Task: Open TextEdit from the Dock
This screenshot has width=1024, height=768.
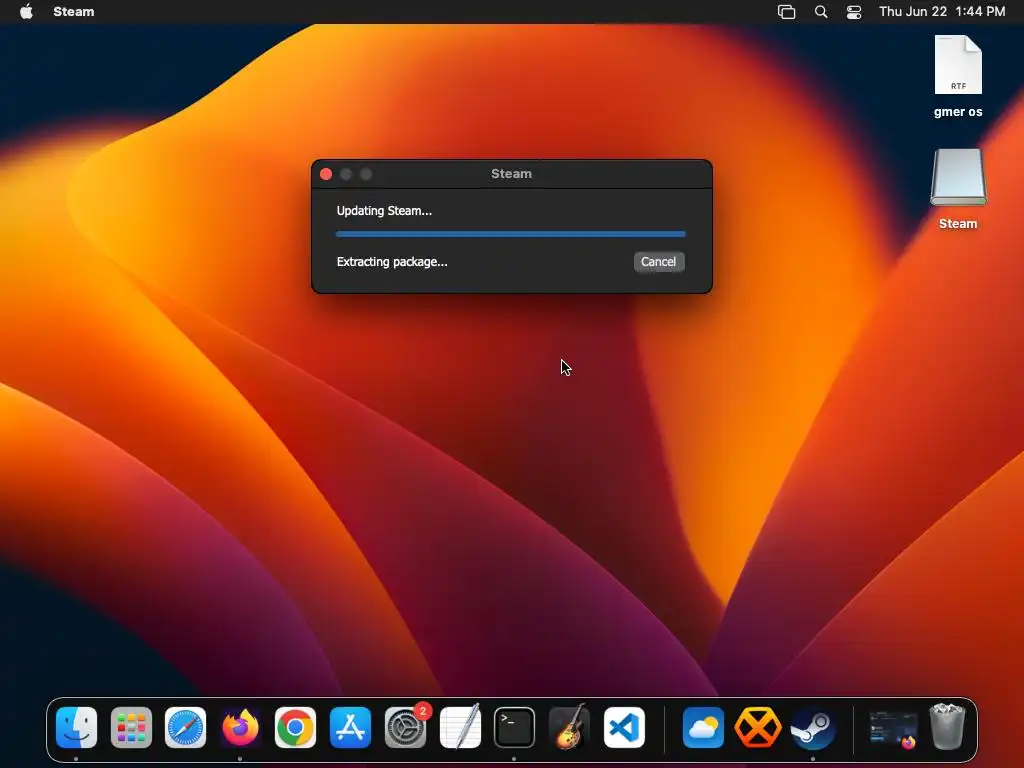Action: click(460, 727)
